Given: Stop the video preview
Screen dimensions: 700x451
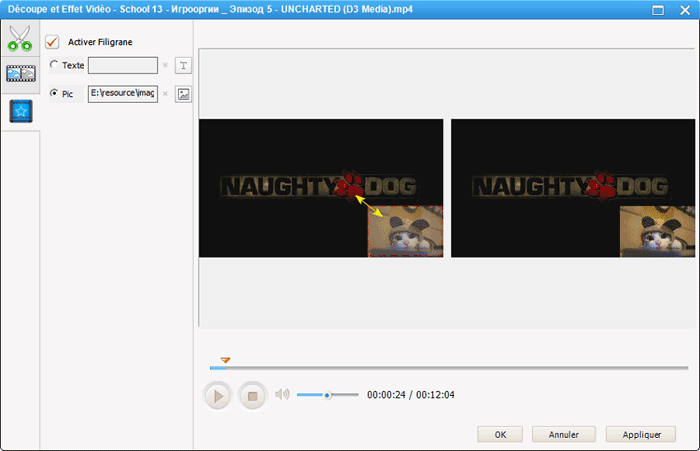Looking at the screenshot, I should (253, 396).
